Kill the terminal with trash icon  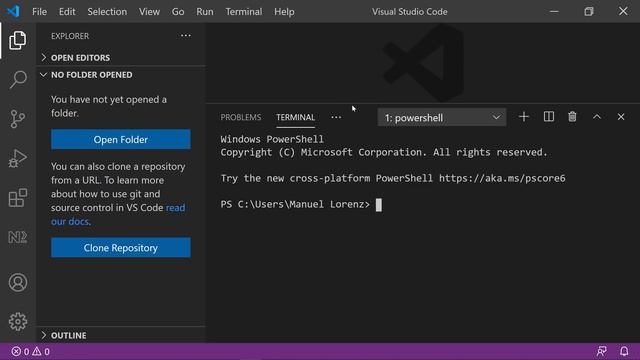(572, 117)
